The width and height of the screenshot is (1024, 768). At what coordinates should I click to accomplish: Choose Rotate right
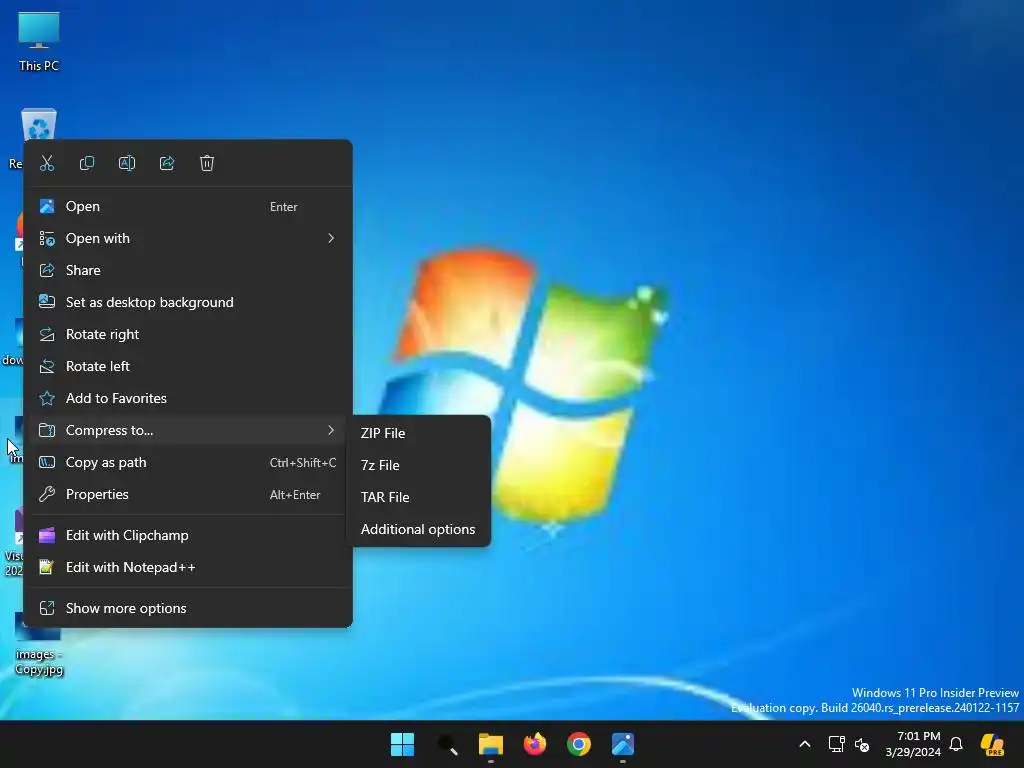tap(188, 334)
